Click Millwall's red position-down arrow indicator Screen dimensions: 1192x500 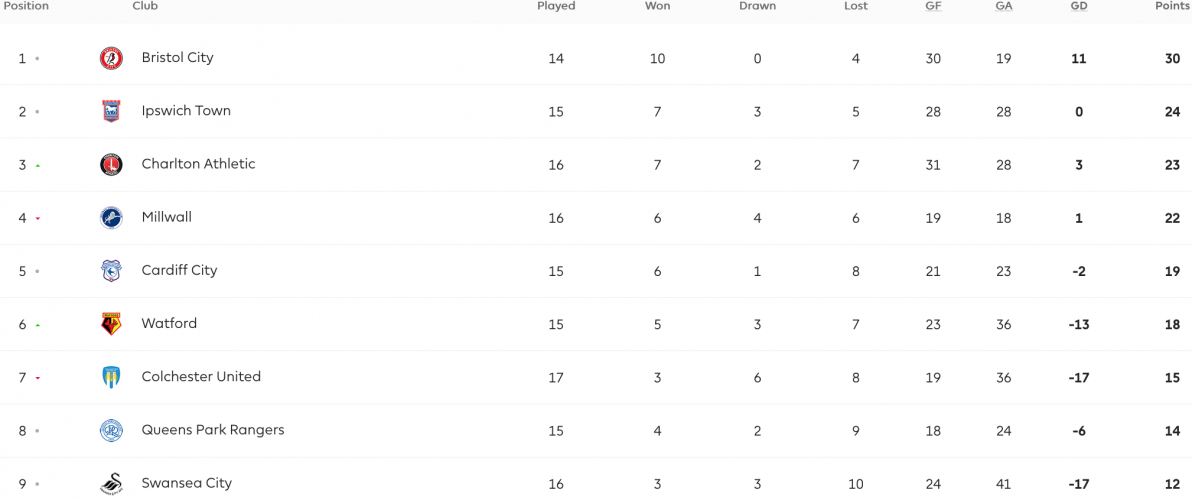click(37, 219)
